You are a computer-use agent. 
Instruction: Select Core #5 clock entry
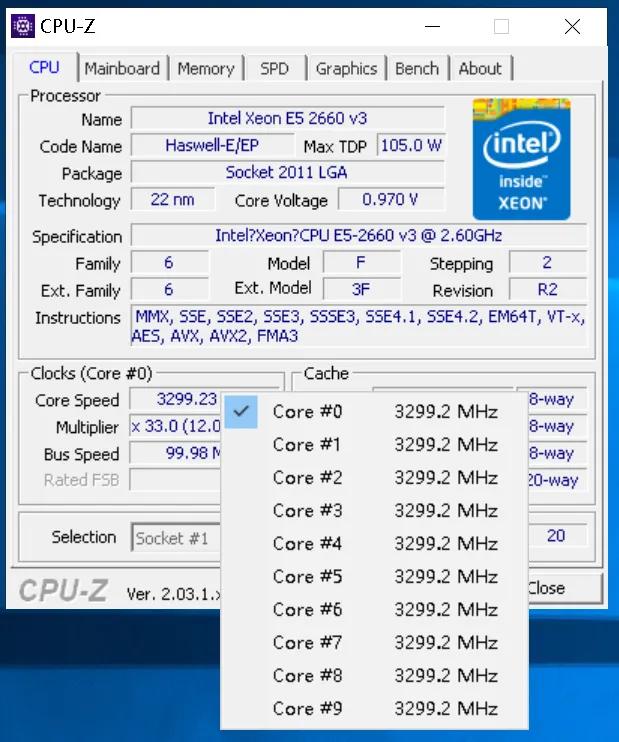pyautogui.click(x=372, y=576)
